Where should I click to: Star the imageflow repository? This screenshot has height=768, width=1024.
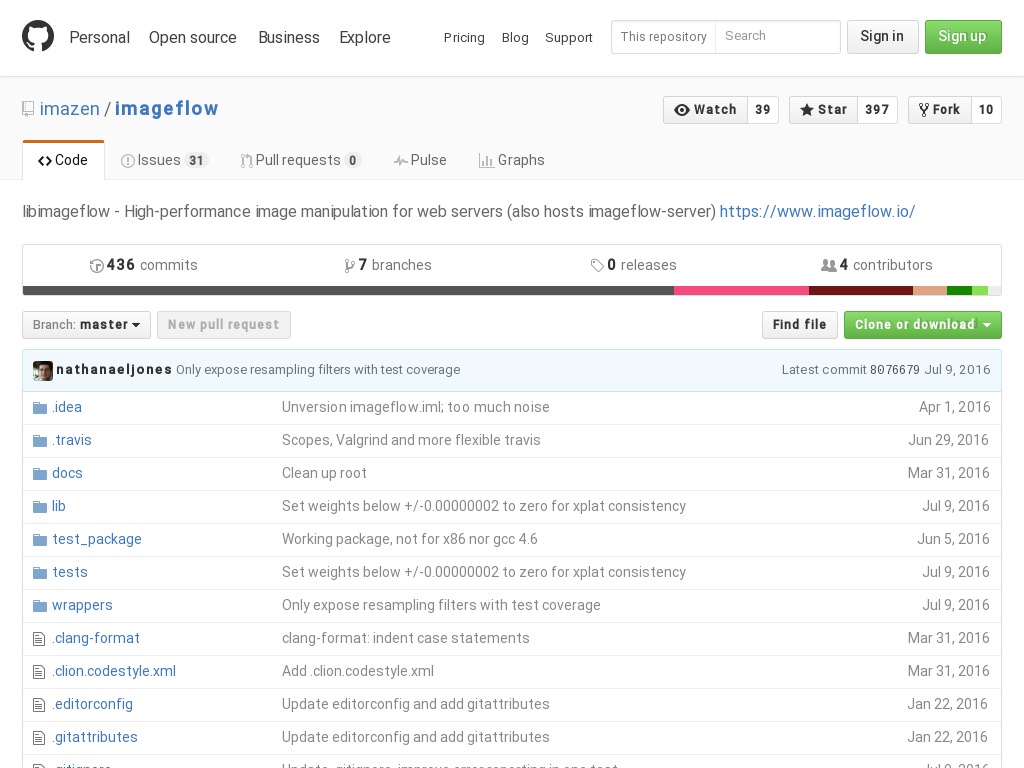[x=823, y=110]
